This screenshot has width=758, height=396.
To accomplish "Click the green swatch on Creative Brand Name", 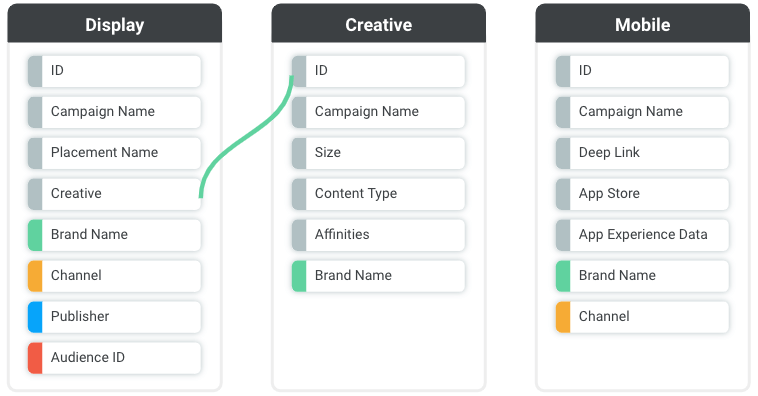I will click(x=299, y=276).
